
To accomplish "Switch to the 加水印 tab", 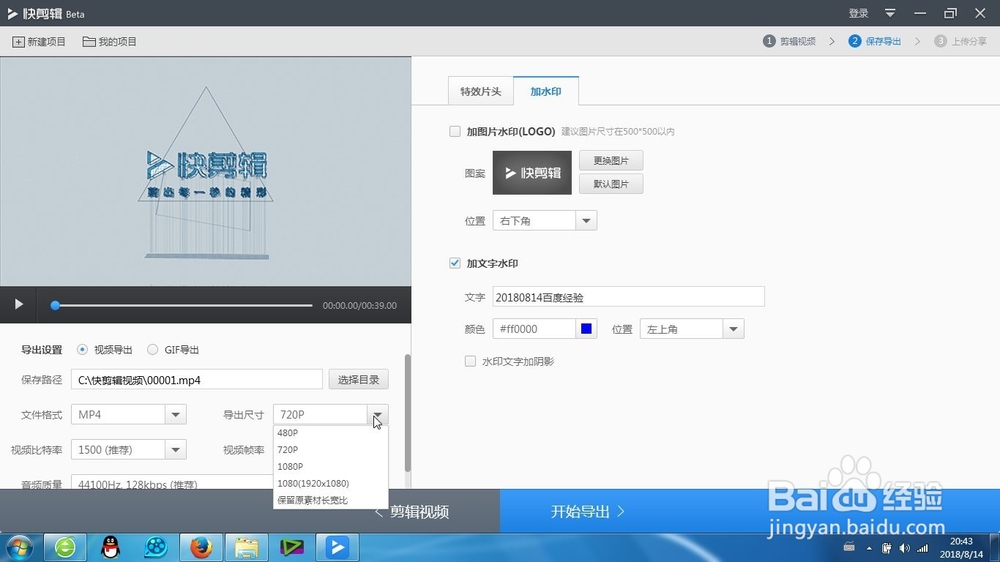I will click(546, 91).
